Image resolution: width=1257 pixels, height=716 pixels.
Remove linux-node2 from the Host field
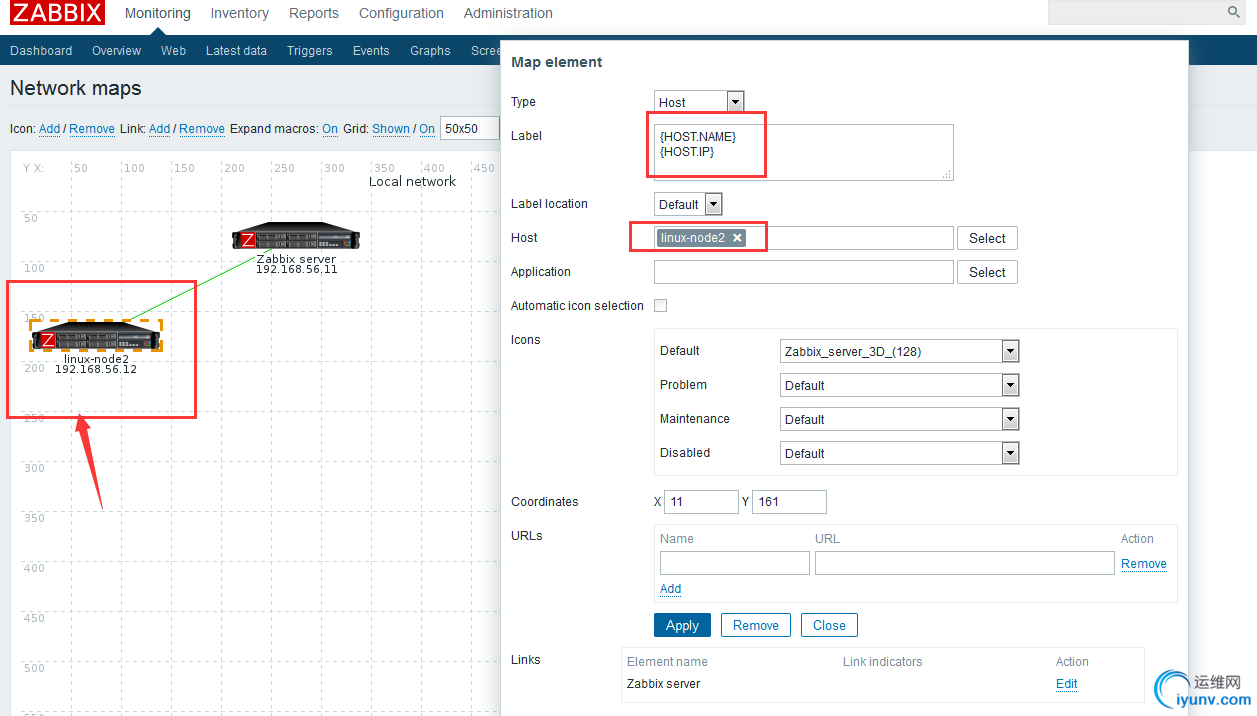[x=737, y=238]
